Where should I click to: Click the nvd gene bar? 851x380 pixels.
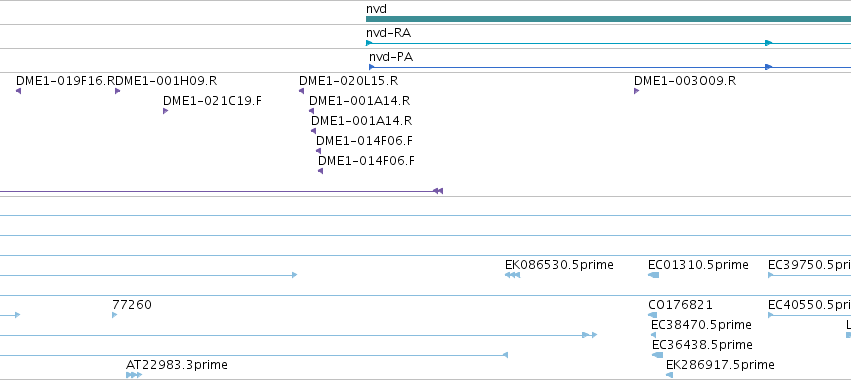[608, 19]
